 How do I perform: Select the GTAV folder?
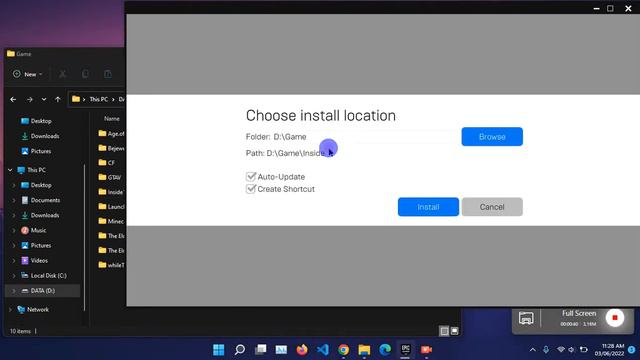click(x=110, y=177)
